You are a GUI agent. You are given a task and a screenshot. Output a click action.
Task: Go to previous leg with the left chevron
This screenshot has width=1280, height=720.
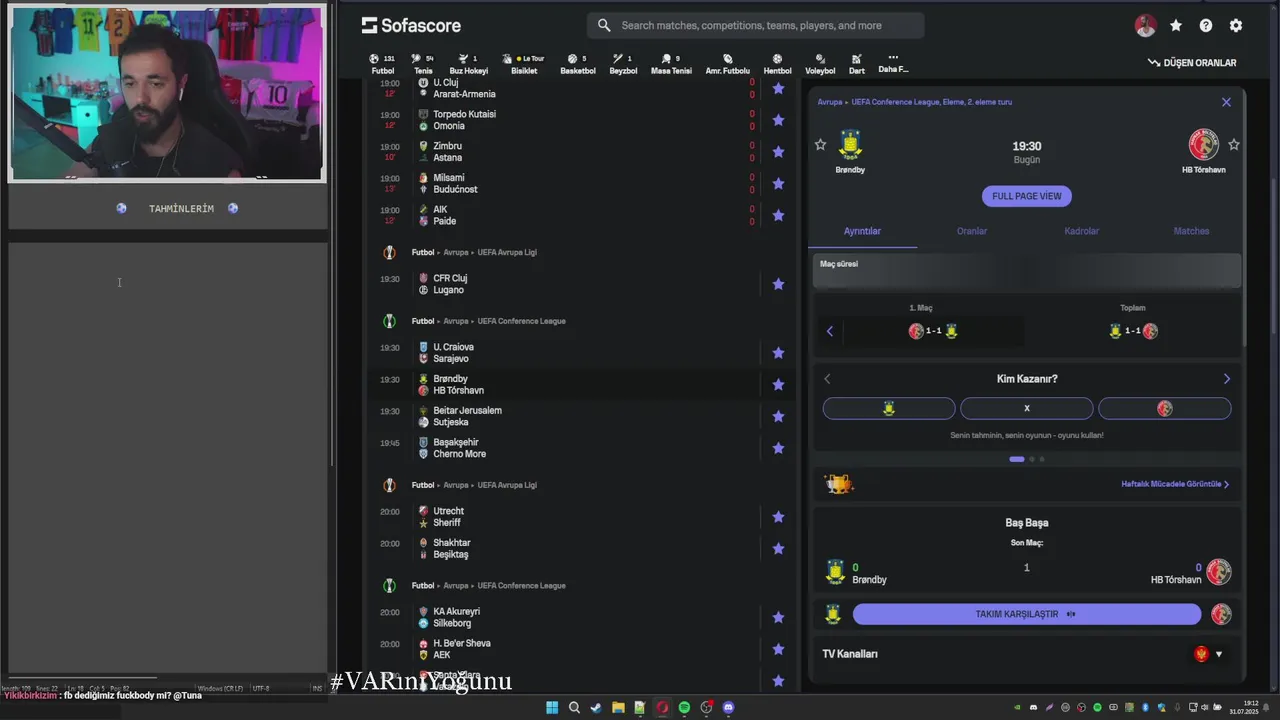(829, 331)
